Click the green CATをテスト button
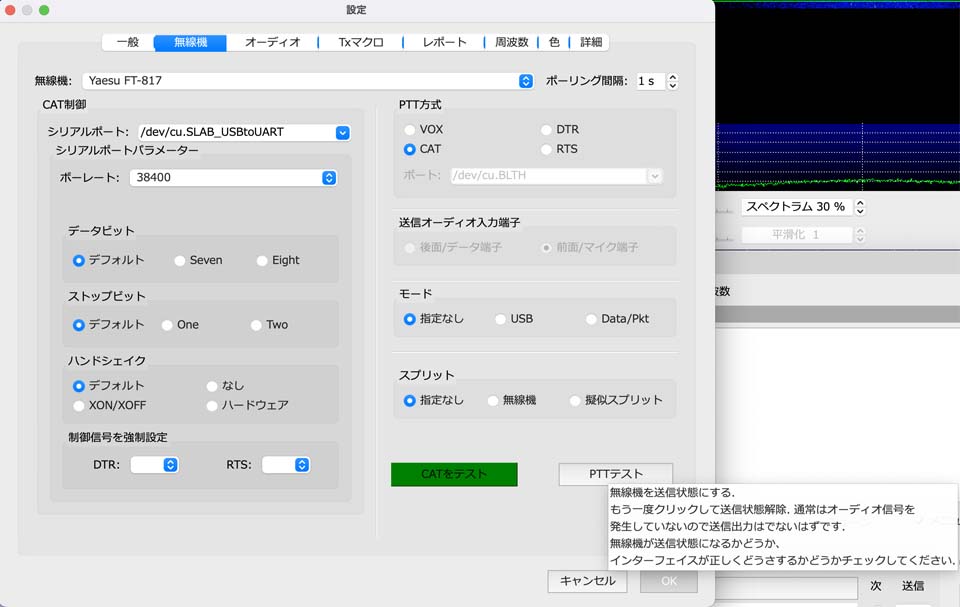 454,474
